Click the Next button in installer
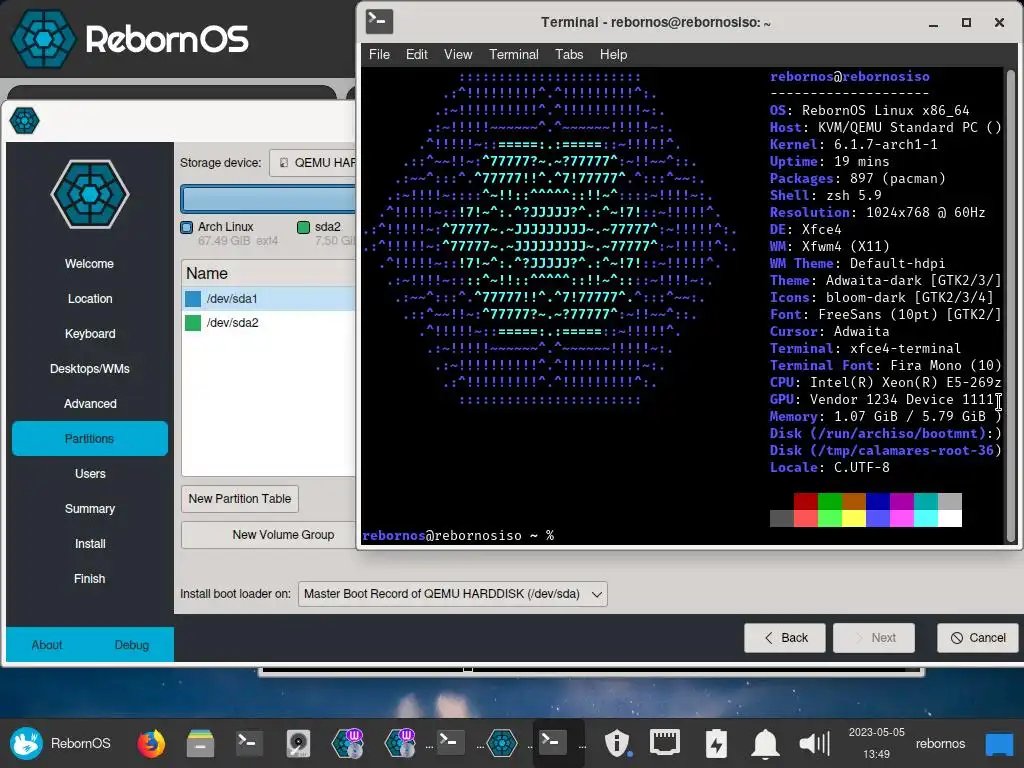The height and width of the screenshot is (768, 1024). [873, 637]
